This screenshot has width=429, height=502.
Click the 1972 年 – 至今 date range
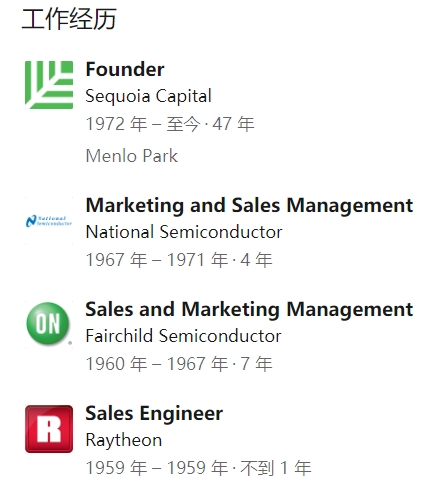(x=143, y=124)
